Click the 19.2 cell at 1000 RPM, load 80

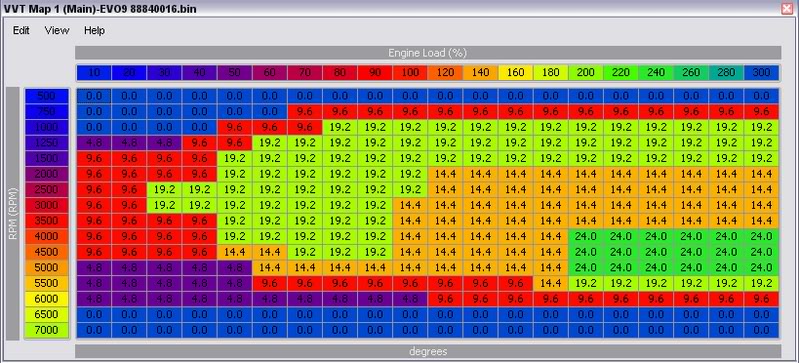pos(340,127)
